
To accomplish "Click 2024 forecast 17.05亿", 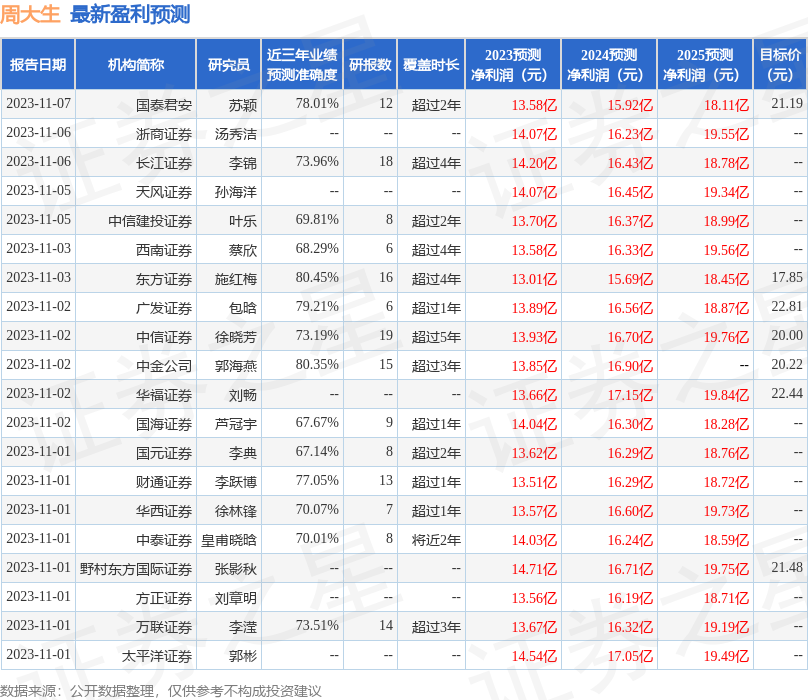I will pyautogui.click(x=630, y=656).
